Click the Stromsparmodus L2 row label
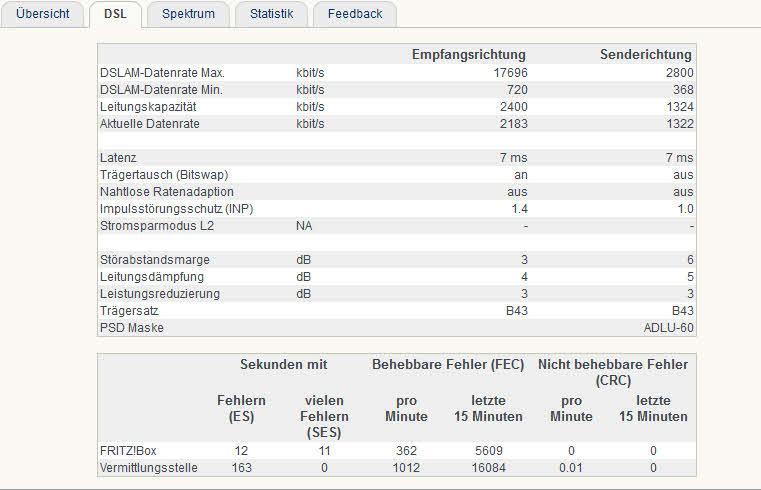Image resolution: width=761 pixels, height=490 pixels. [x=157, y=226]
